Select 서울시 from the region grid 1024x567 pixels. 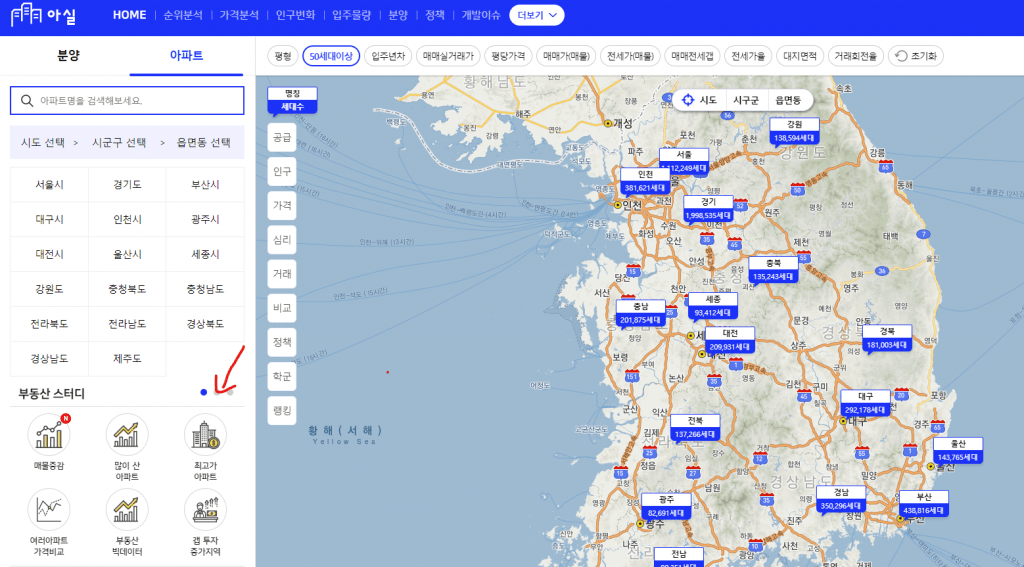tap(49, 185)
